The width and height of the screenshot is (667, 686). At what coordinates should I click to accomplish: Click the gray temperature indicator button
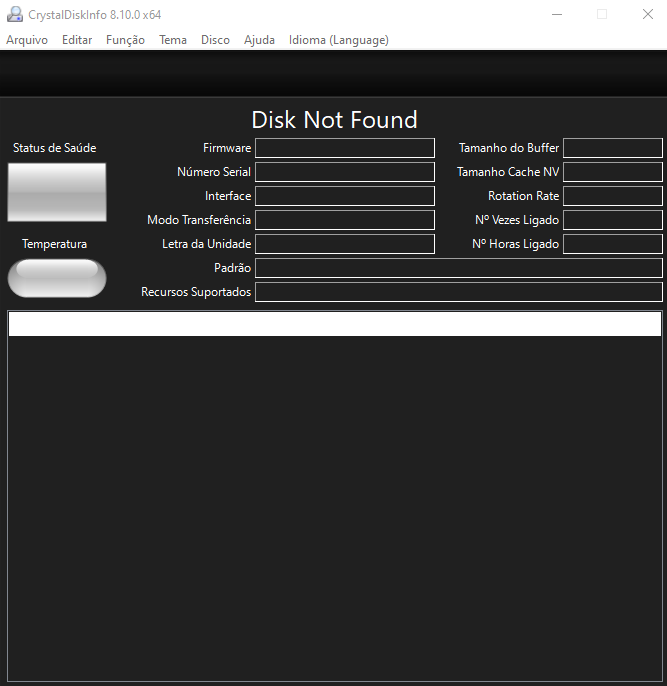point(57,278)
